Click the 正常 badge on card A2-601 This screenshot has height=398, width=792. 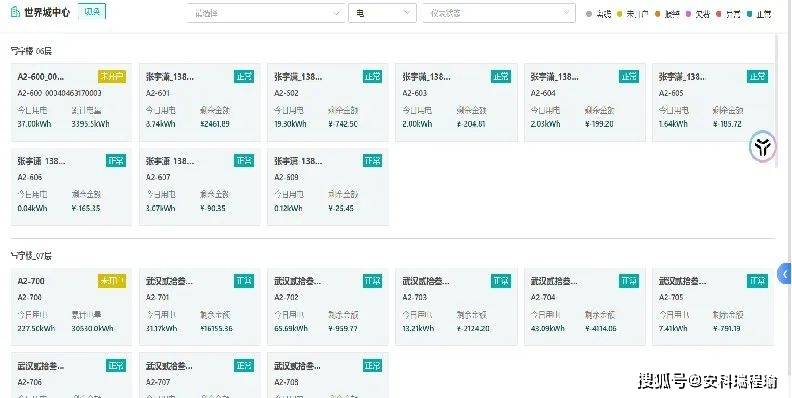click(x=244, y=76)
